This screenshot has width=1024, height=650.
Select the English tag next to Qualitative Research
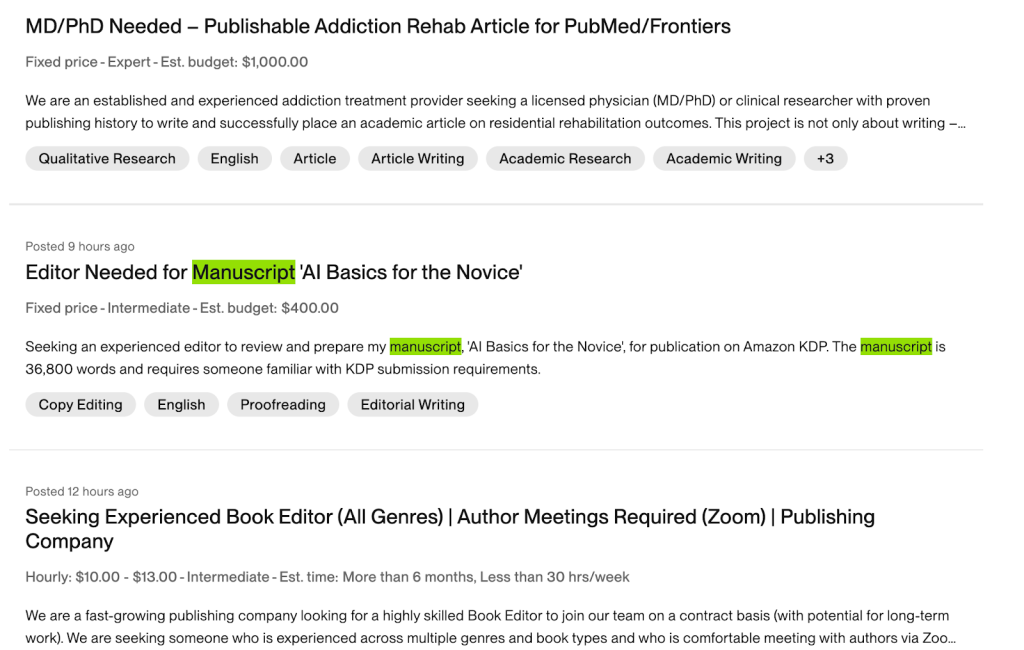coord(234,158)
